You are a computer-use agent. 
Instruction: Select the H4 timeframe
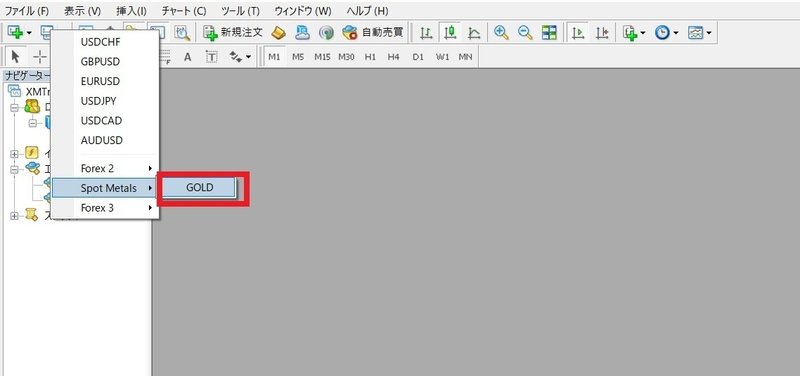(x=393, y=57)
